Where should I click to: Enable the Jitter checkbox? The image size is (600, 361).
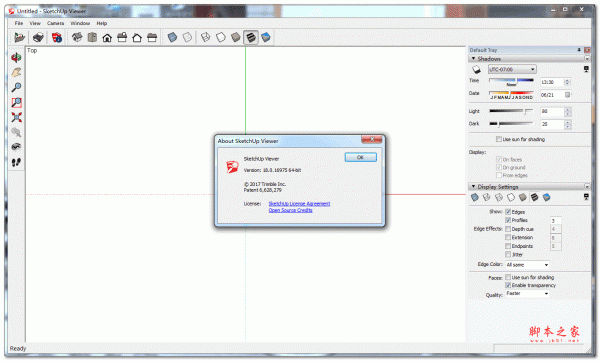click(x=508, y=255)
